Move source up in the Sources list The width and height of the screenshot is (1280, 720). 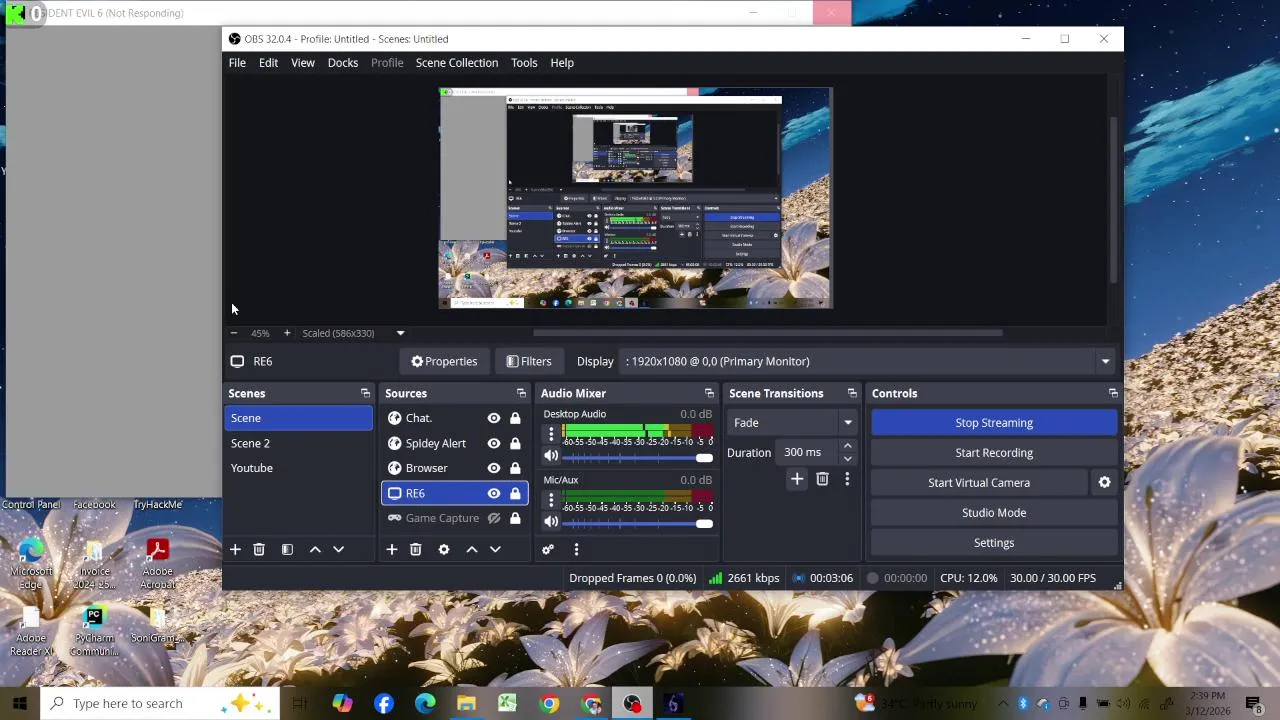[472, 549]
